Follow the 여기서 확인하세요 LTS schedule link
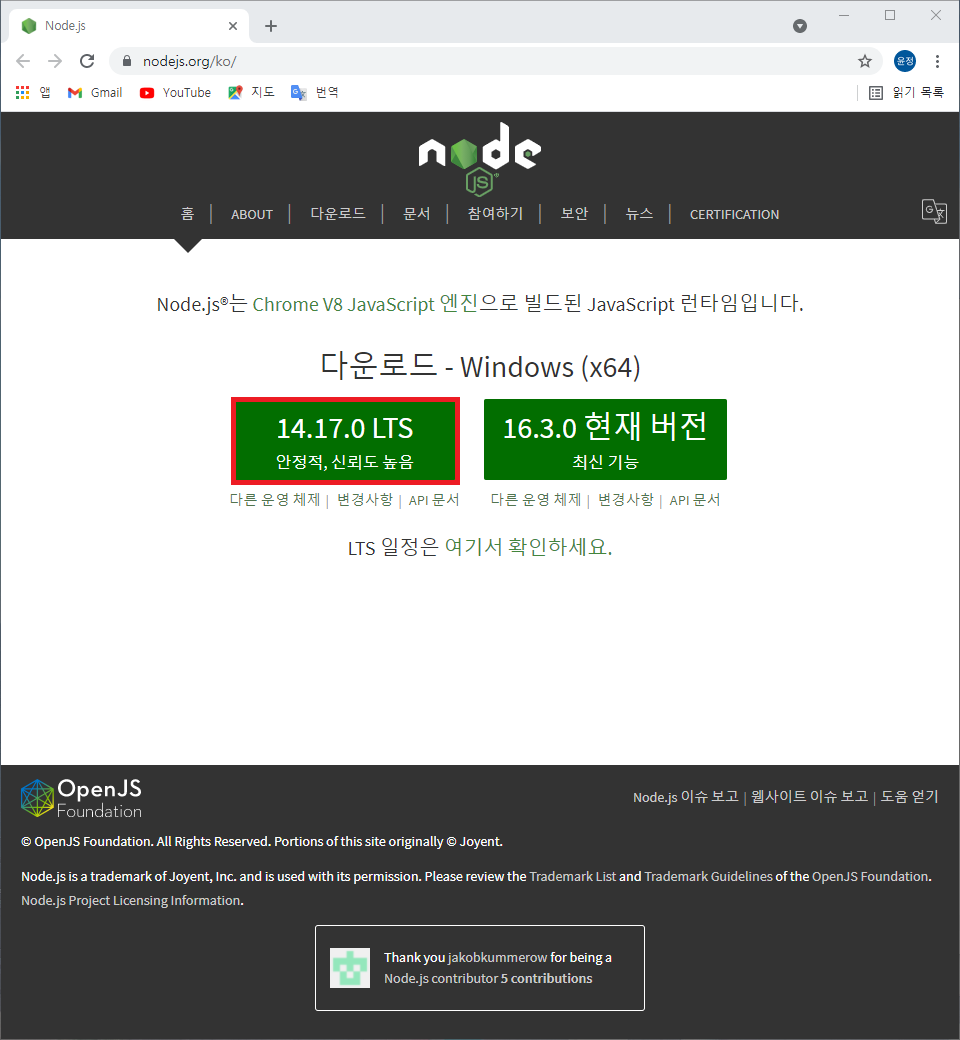This screenshot has width=960, height=1040. click(528, 547)
